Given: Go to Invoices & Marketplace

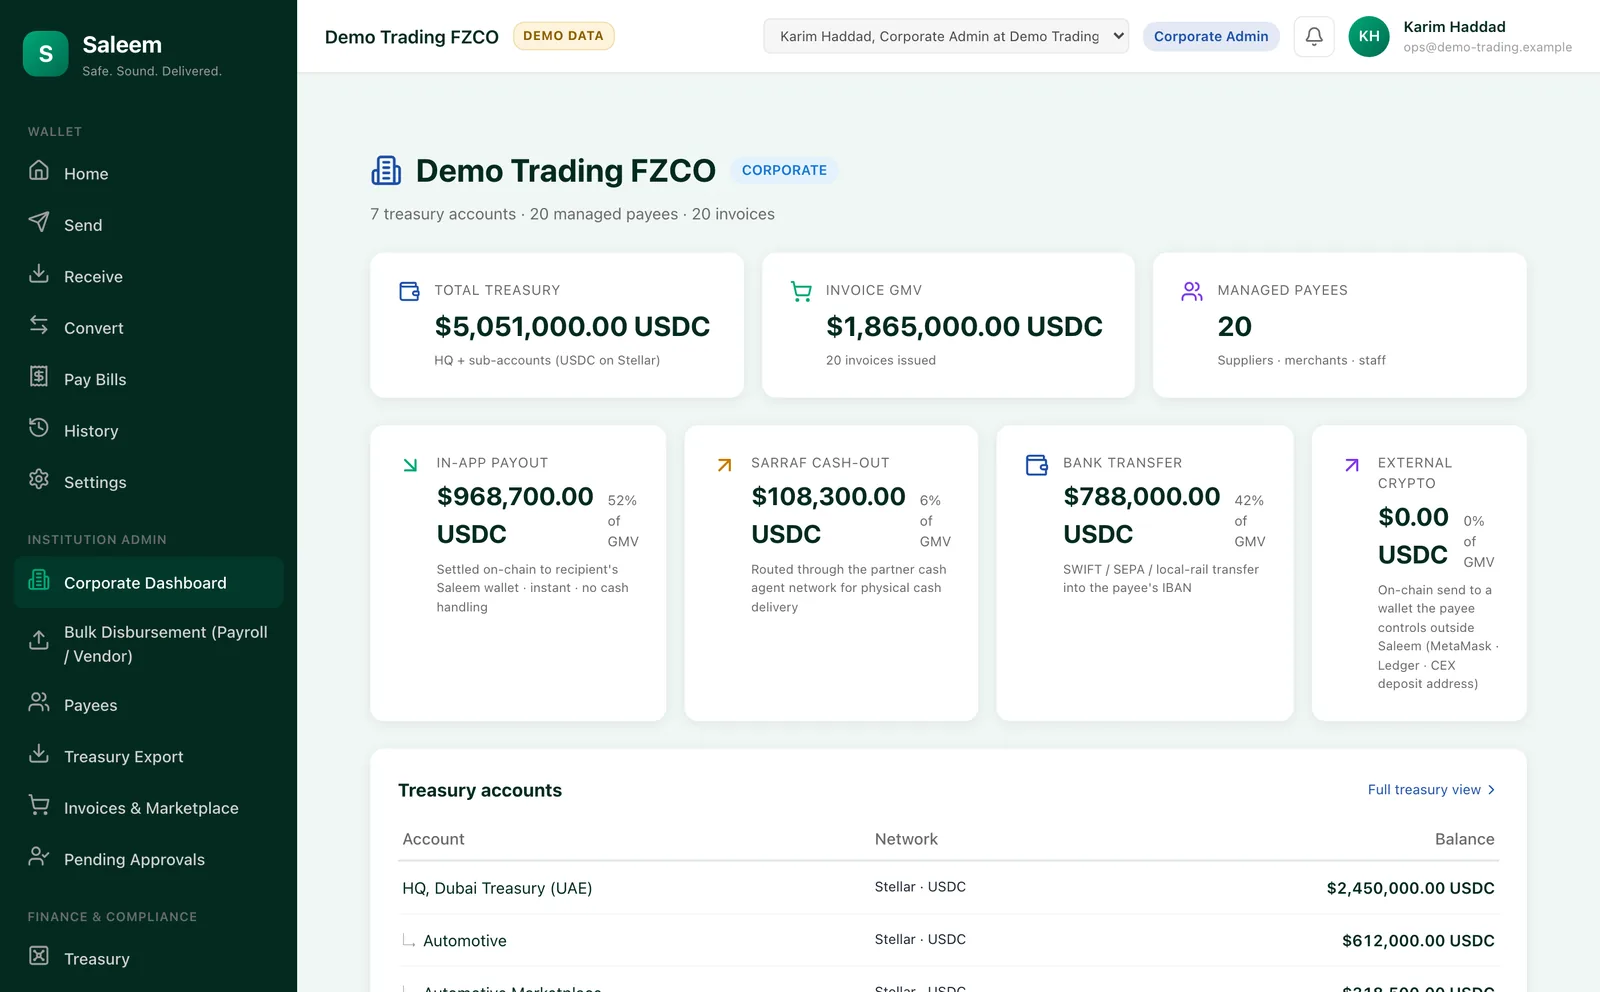Looking at the screenshot, I should (149, 808).
